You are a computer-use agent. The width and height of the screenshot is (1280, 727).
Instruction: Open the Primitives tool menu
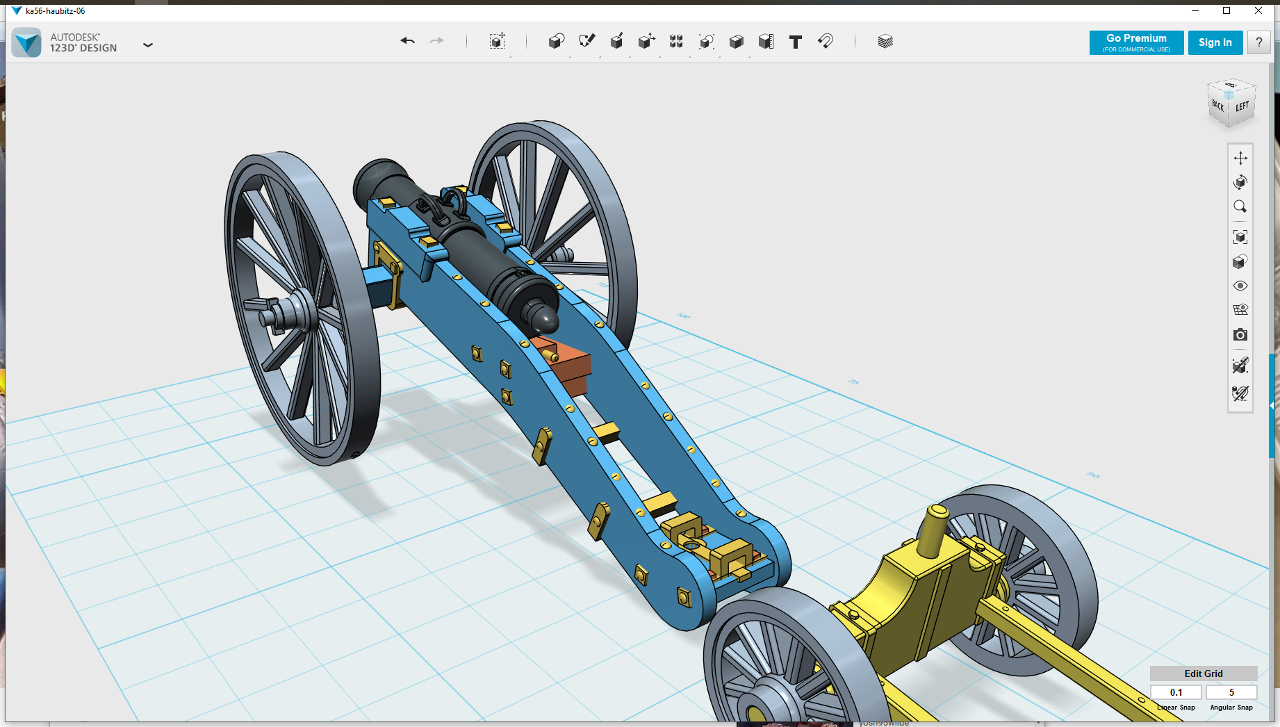(557, 42)
